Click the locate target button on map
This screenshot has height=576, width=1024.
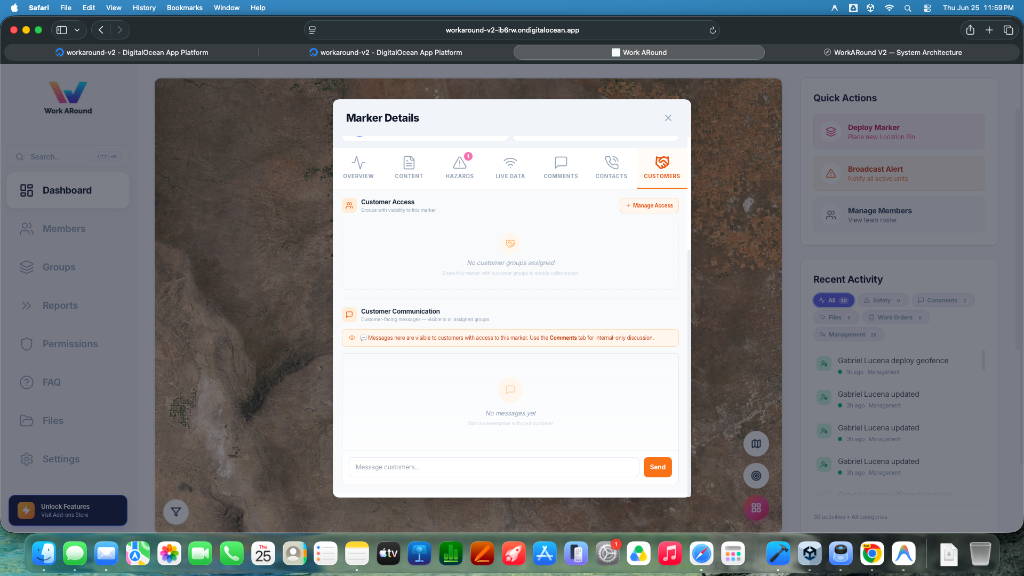click(756, 476)
